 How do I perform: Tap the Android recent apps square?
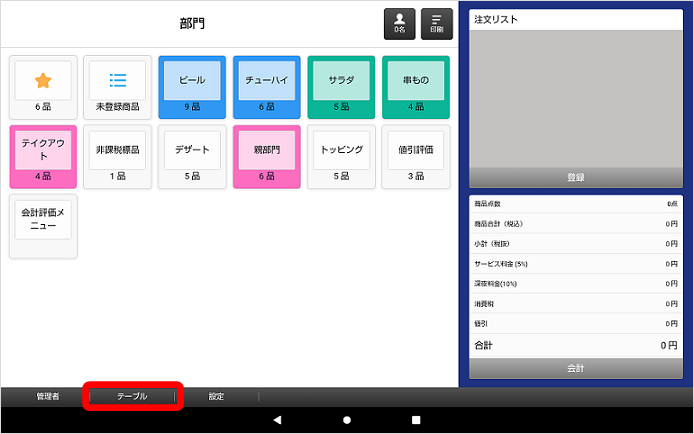(x=416, y=420)
